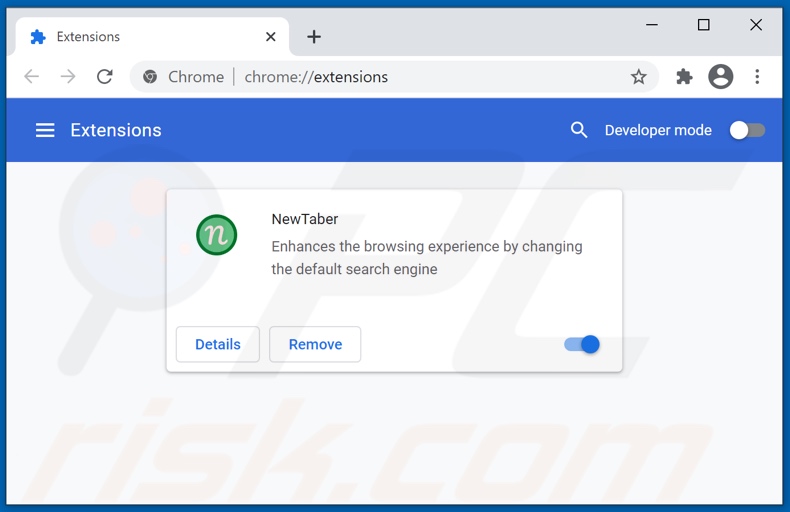Click the NewTaber green extension icon
This screenshot has height=512, width=790.
[x=217, y=235]
